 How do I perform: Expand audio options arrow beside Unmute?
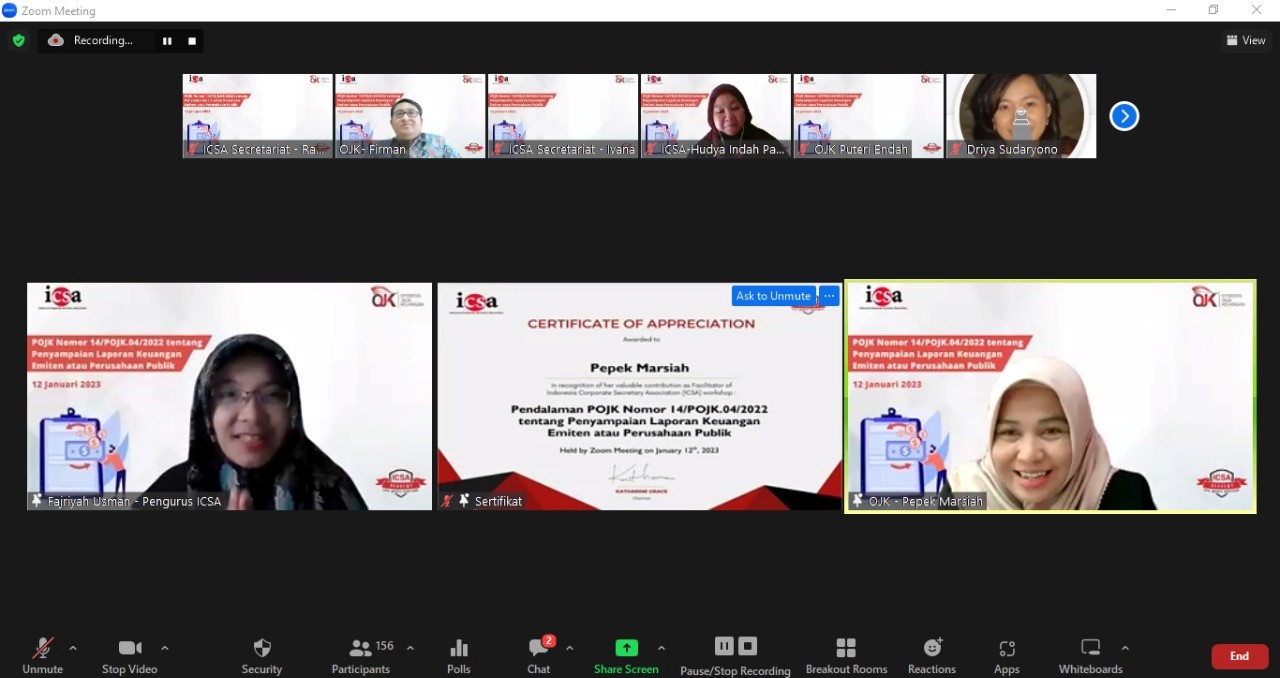(73, 648)
